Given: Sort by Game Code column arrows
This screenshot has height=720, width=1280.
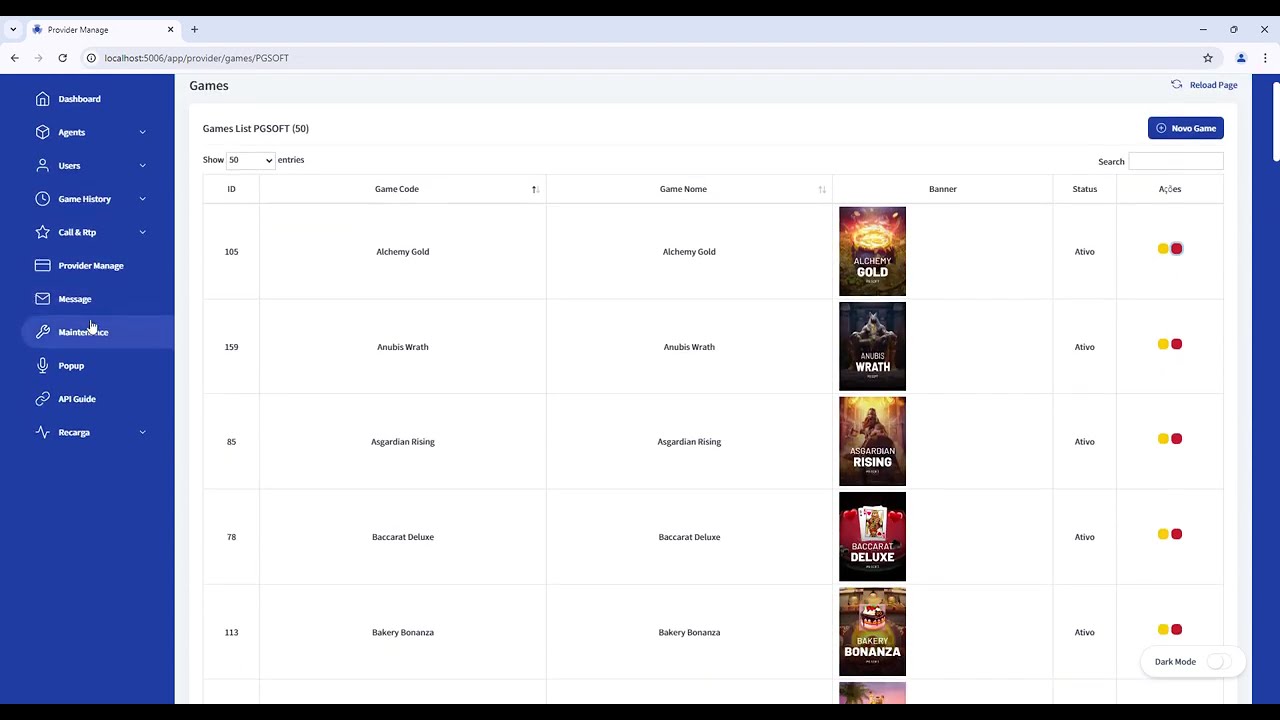Looking at the screenshot, I should click(x=535, y=189).
